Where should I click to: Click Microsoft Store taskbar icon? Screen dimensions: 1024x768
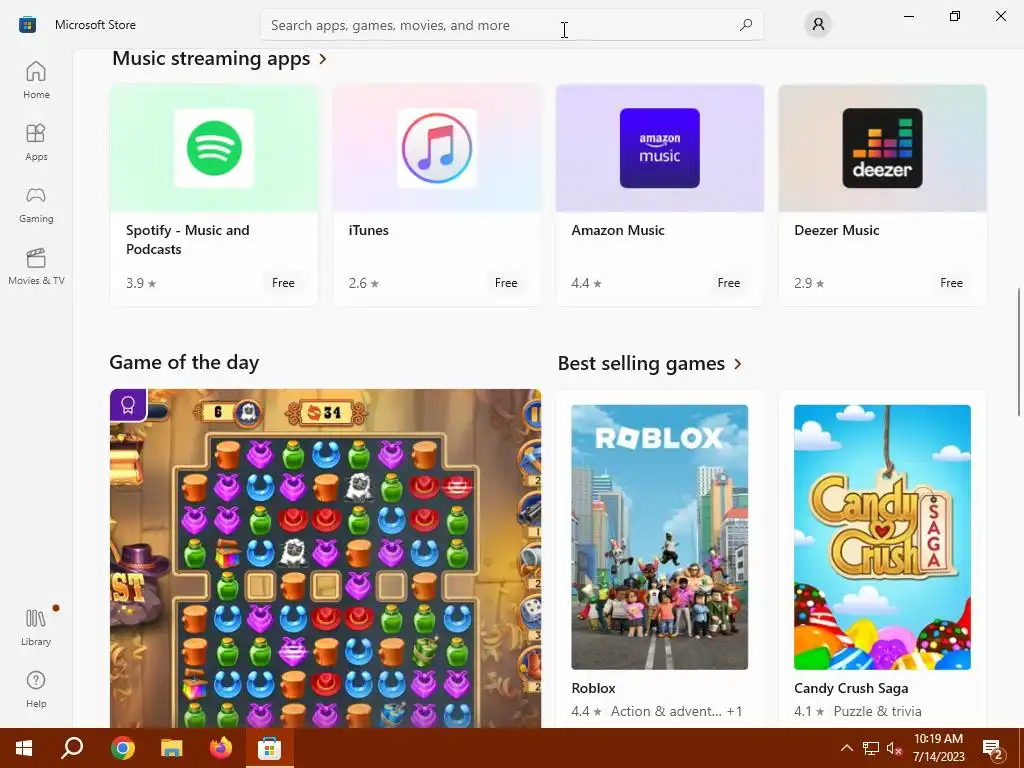point(269,748)
